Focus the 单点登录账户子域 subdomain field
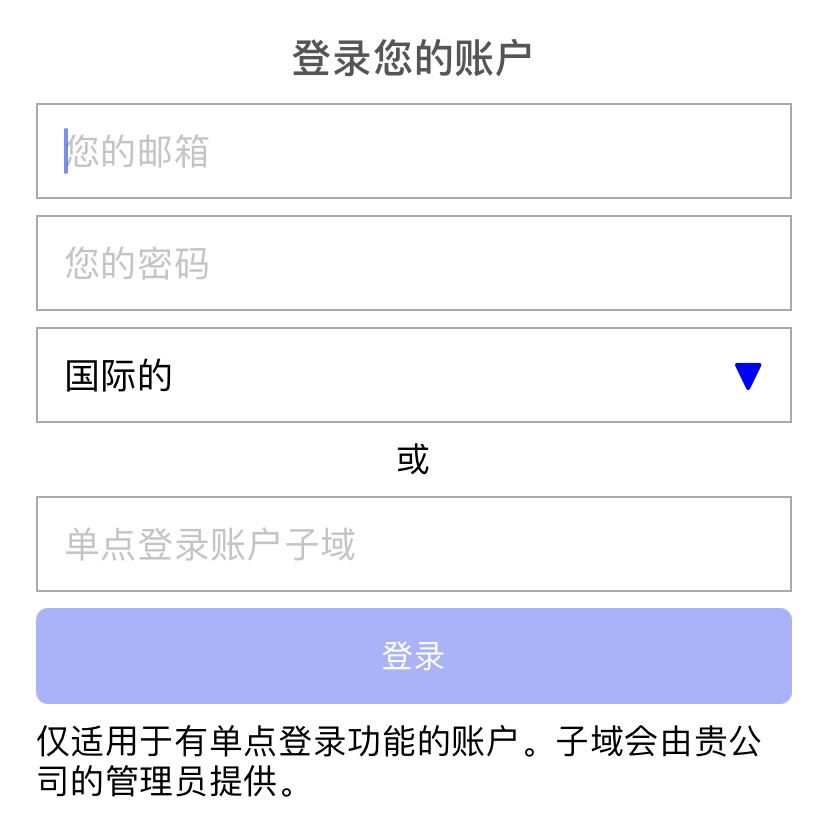The image size is (828, 831). (413, 544)
